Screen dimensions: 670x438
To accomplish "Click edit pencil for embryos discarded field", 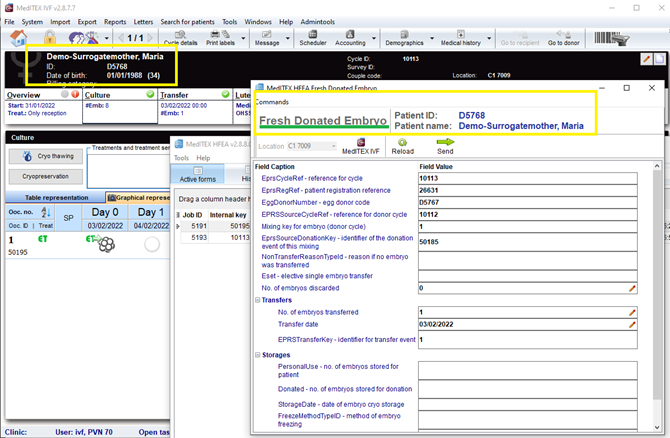I will click(x=632, y=288).
